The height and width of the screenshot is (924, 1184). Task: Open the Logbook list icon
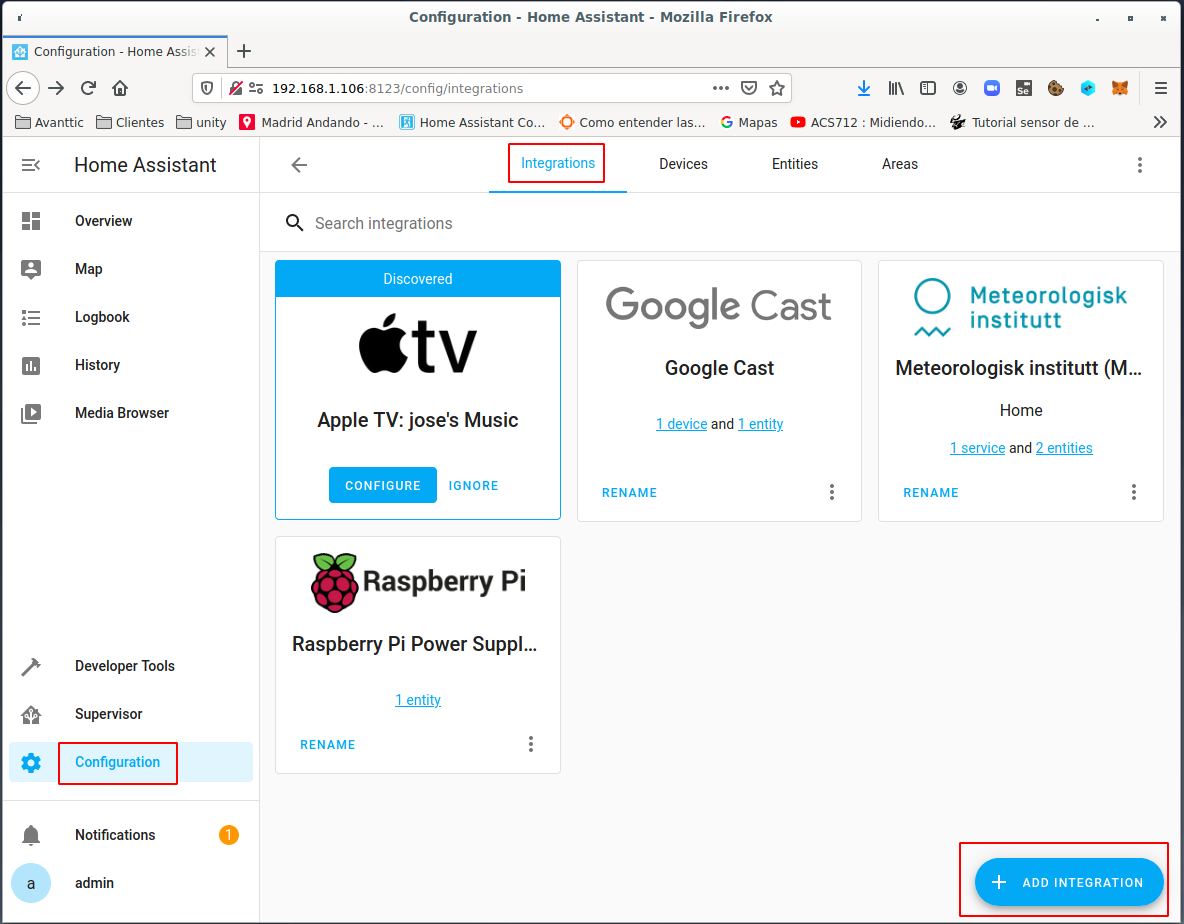[31, 317]
